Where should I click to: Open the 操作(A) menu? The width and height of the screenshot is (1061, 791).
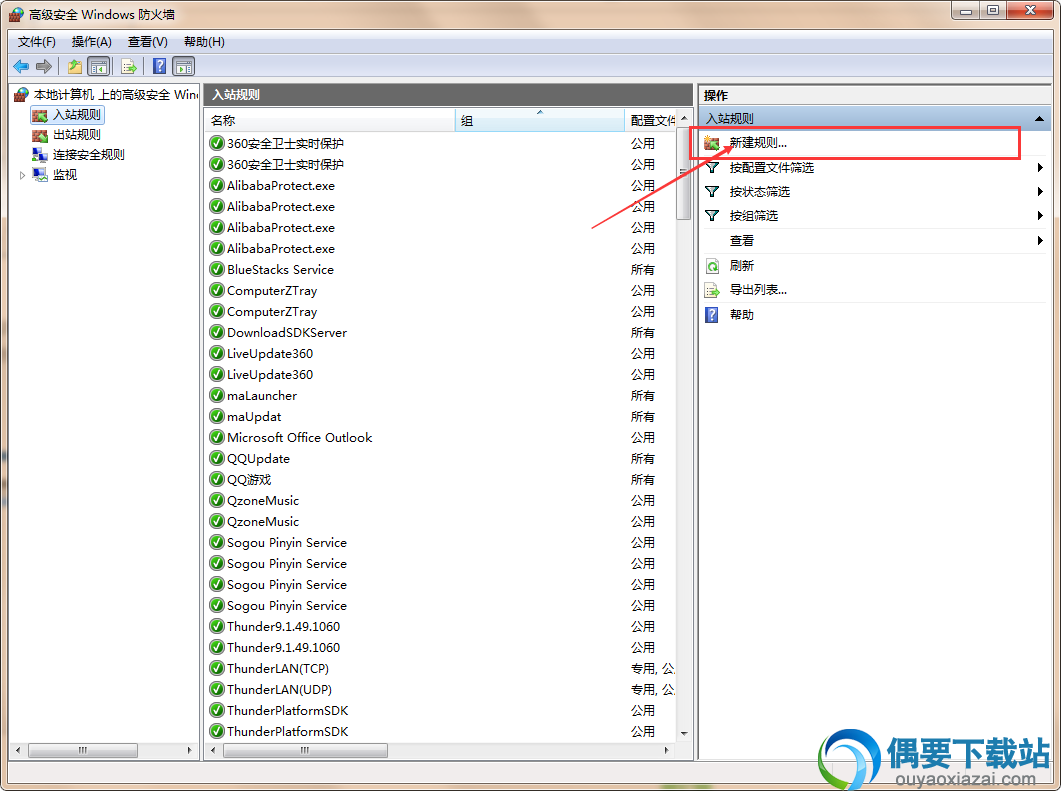tap(91, 42)
